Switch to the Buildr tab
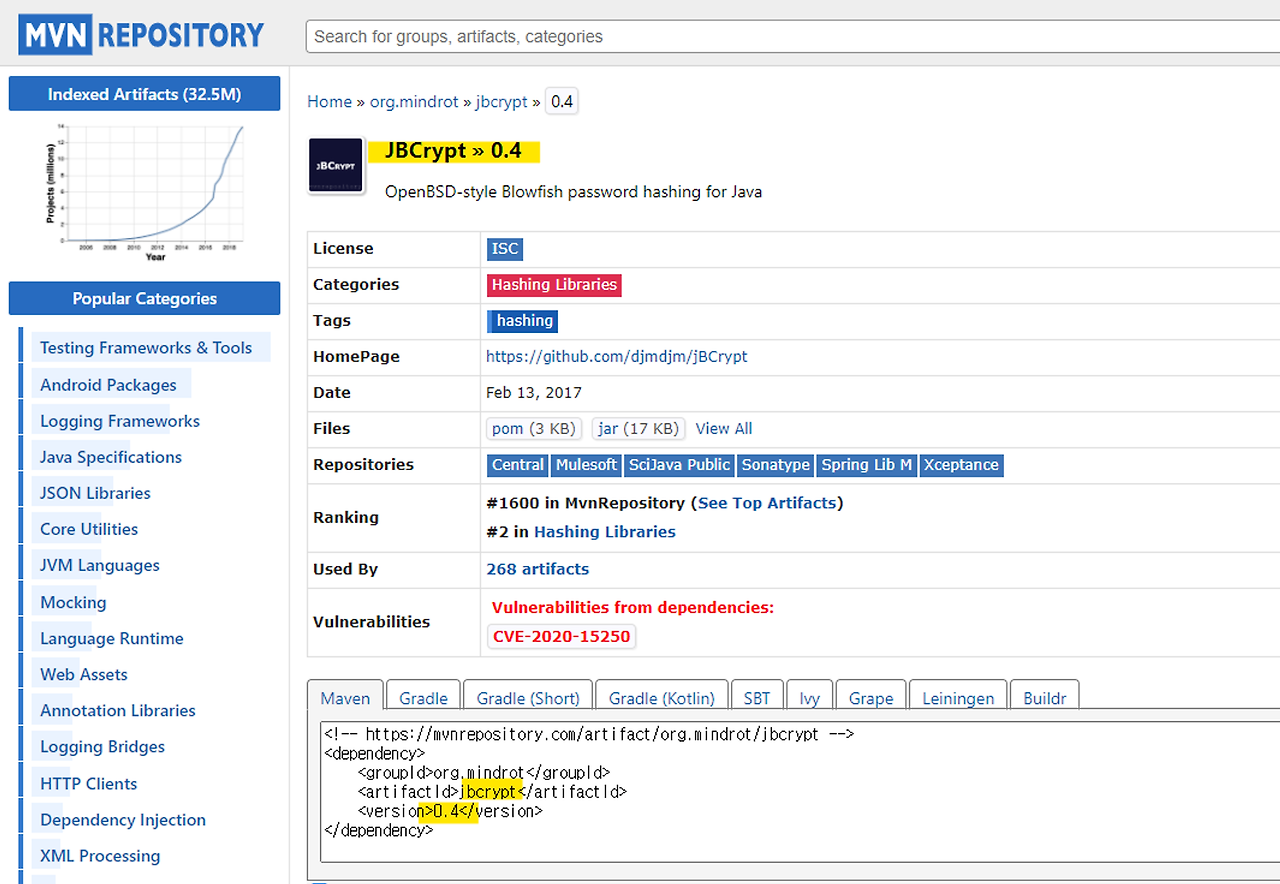This screenshot has height=884, width=1280. [x=1045, y=697]
